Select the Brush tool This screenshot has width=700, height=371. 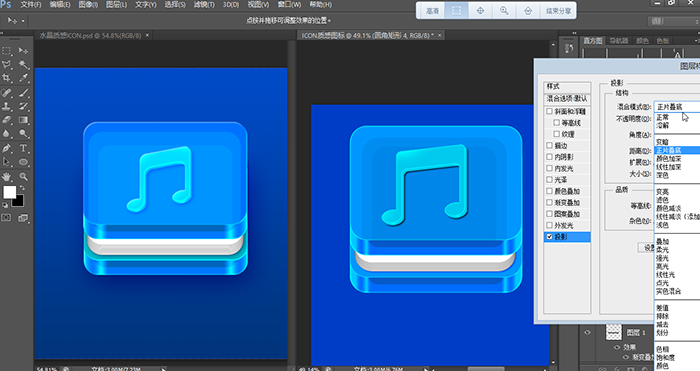pos(23,92)
